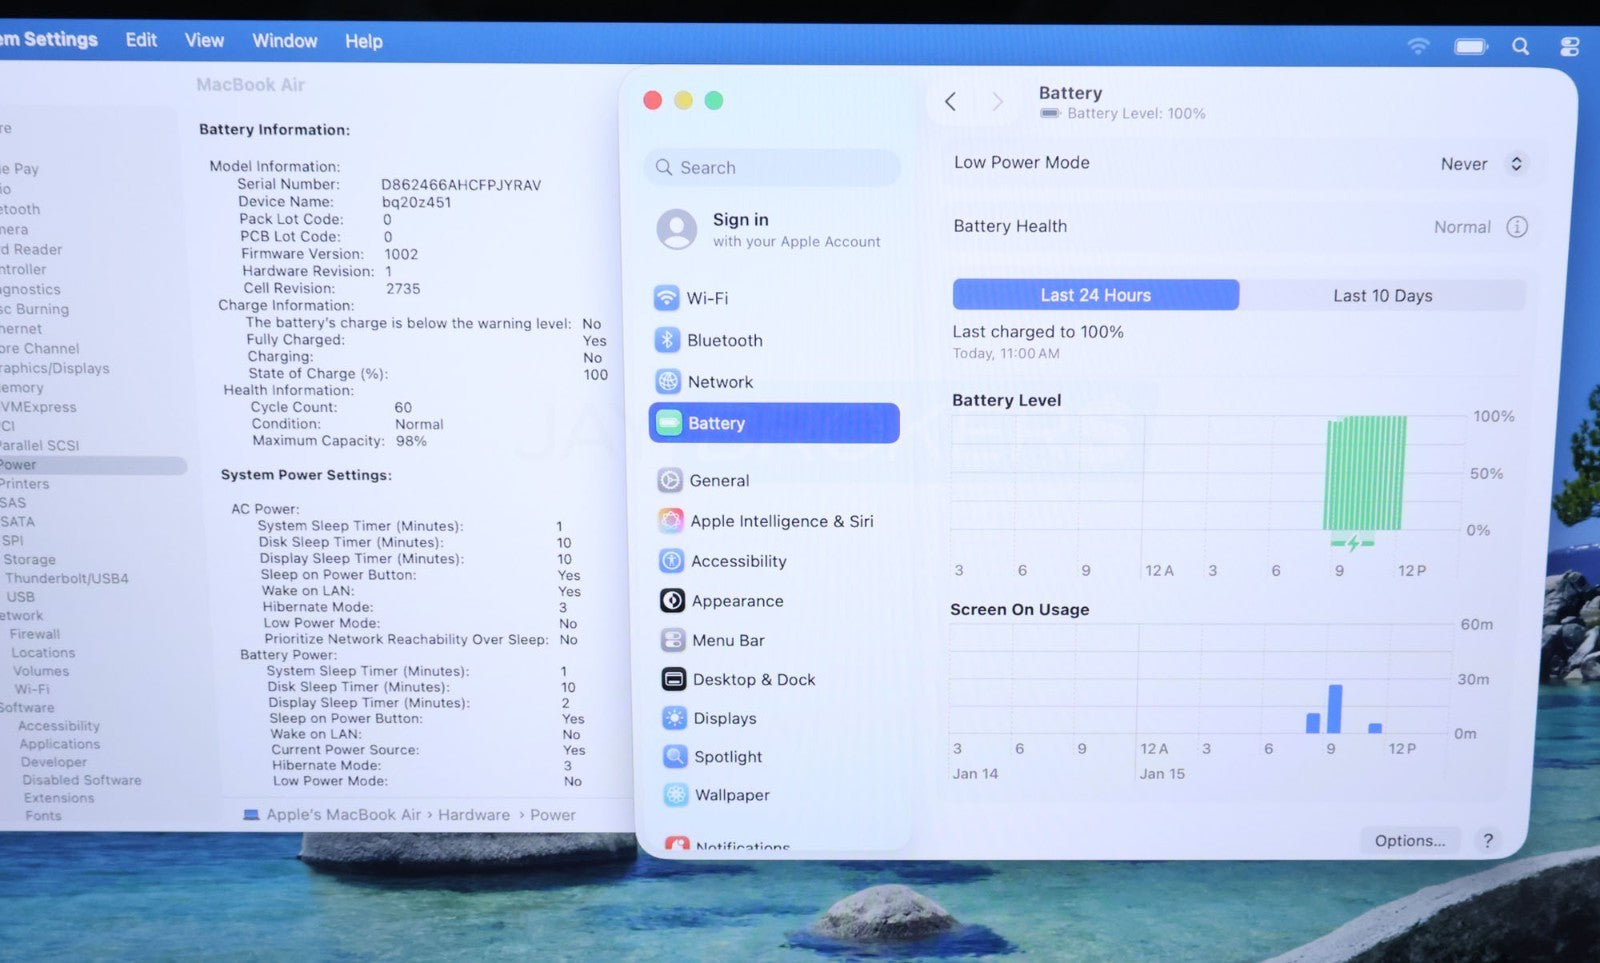1600x963 pixels.
Task: Switch to Last 24 Hours view
Action: [1095, 295]
